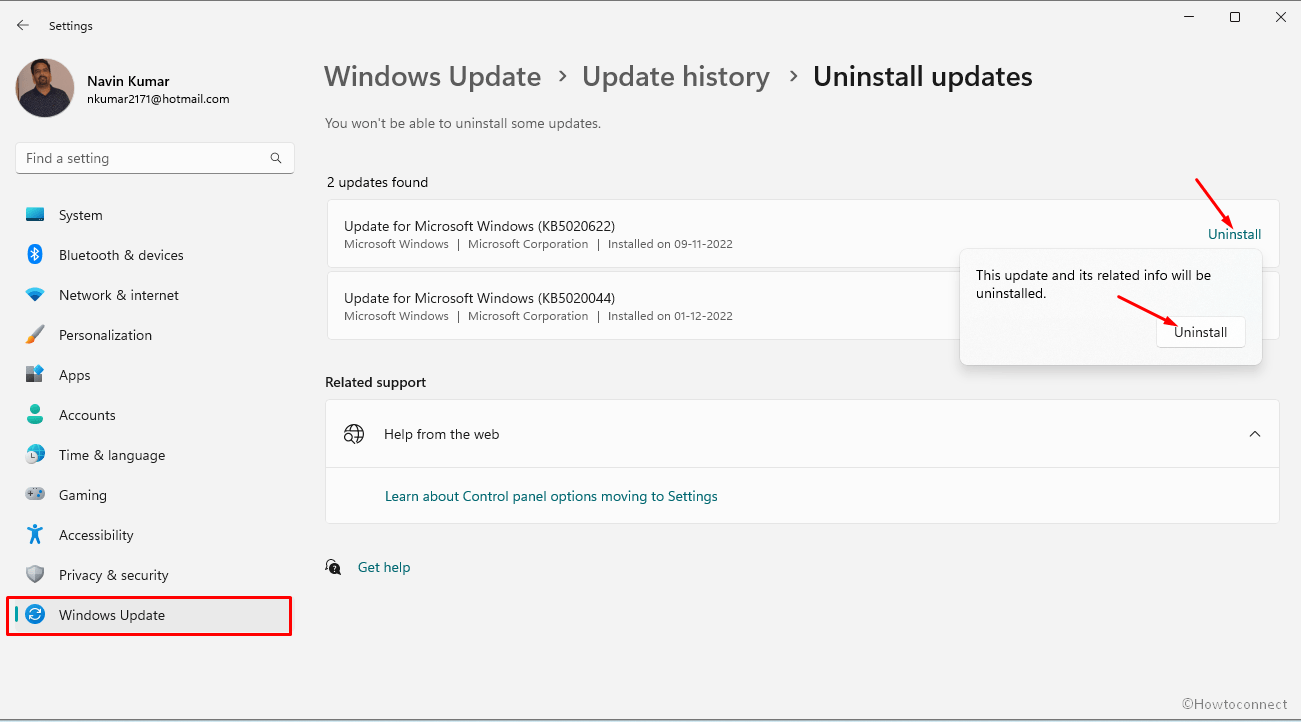Screen dimensions: 1301x722
Task: Click the Apps icon in sidebar
Action: click(x=35, y=375)
